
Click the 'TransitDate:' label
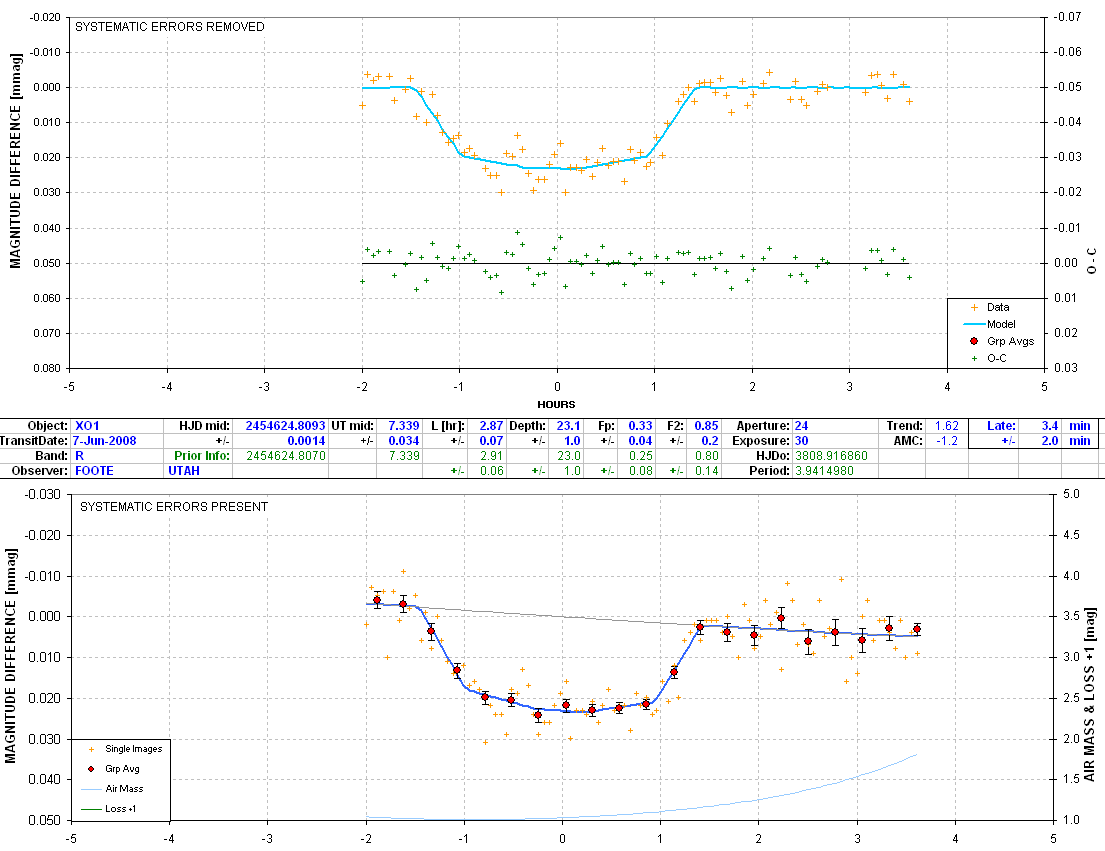[x=34, y=441]
